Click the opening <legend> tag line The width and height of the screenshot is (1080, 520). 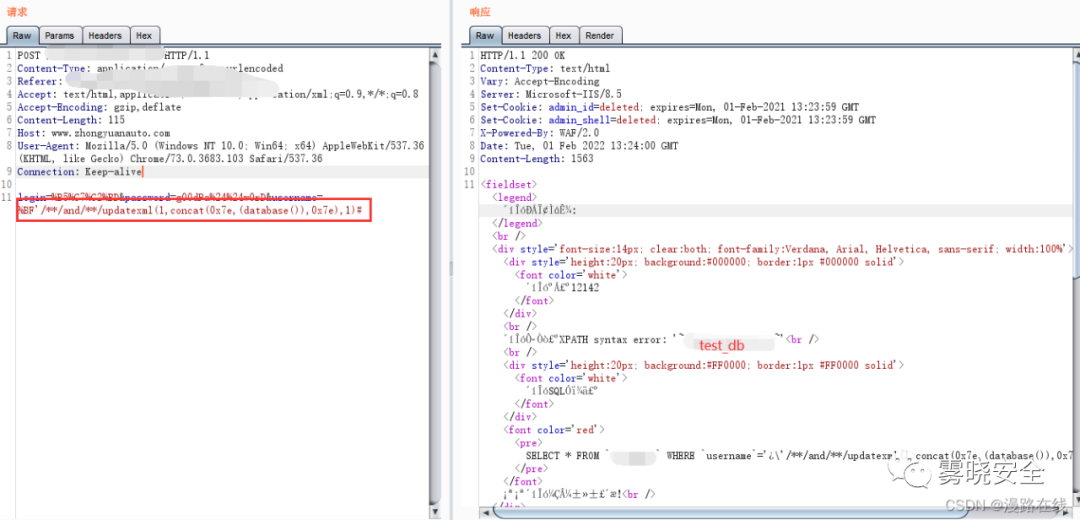click(517, 198)
